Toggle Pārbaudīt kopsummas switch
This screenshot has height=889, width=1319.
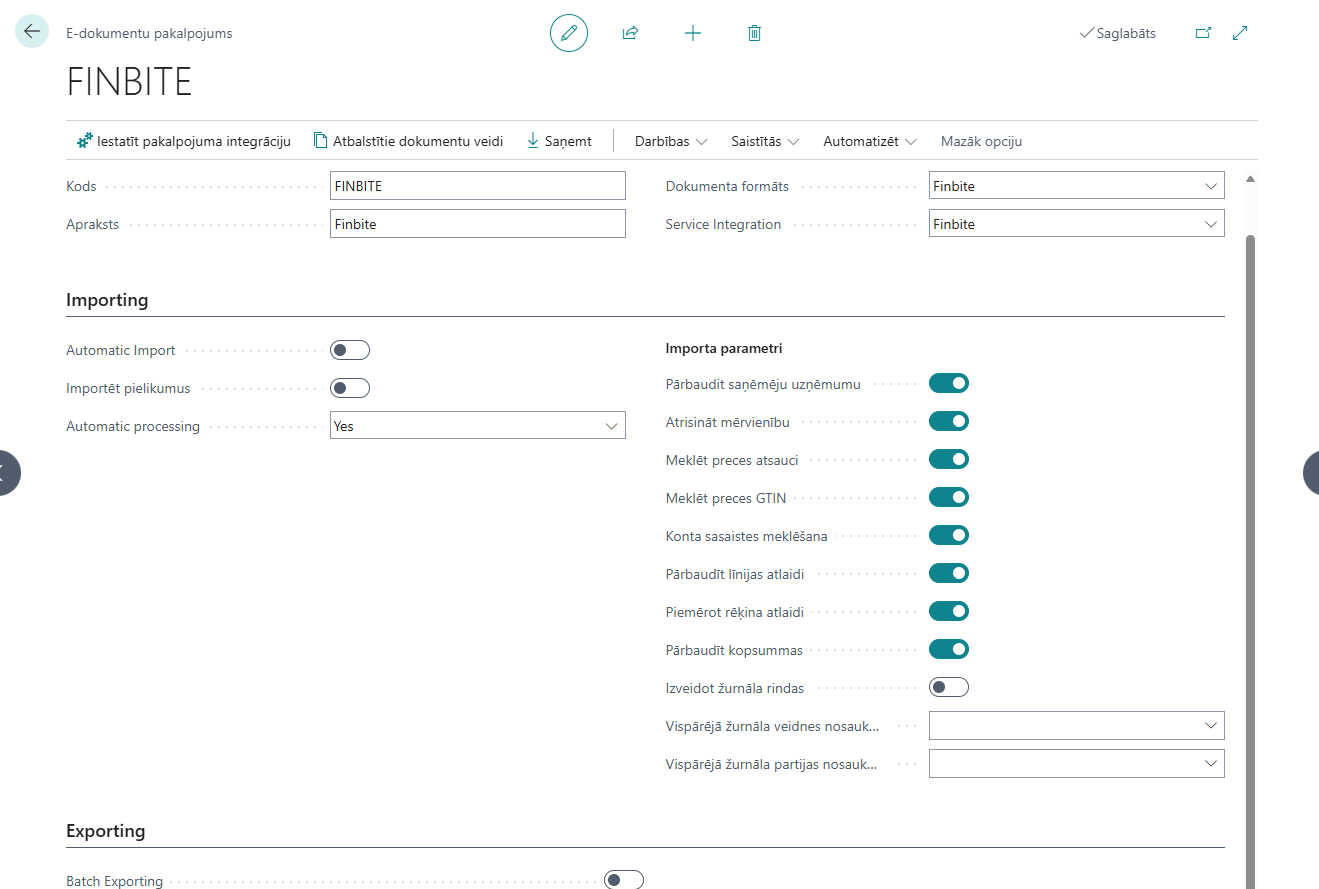pos(949,649)
